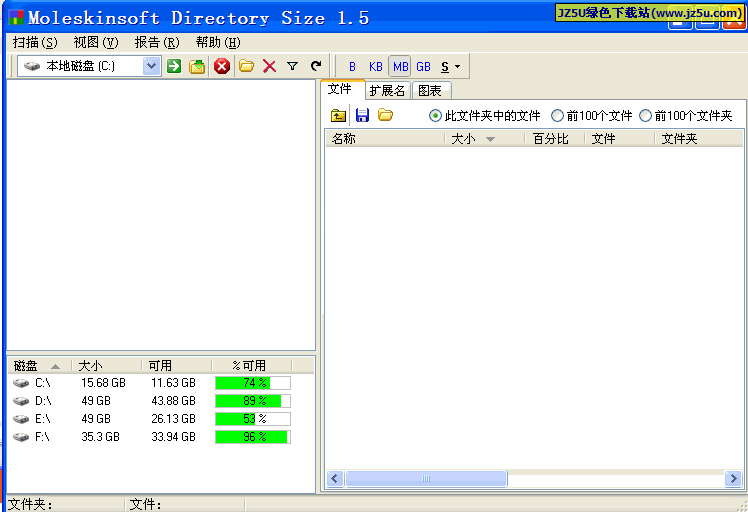Sort by 文件 column header
Screen dimensions: 748x512
tap(620, 139)
